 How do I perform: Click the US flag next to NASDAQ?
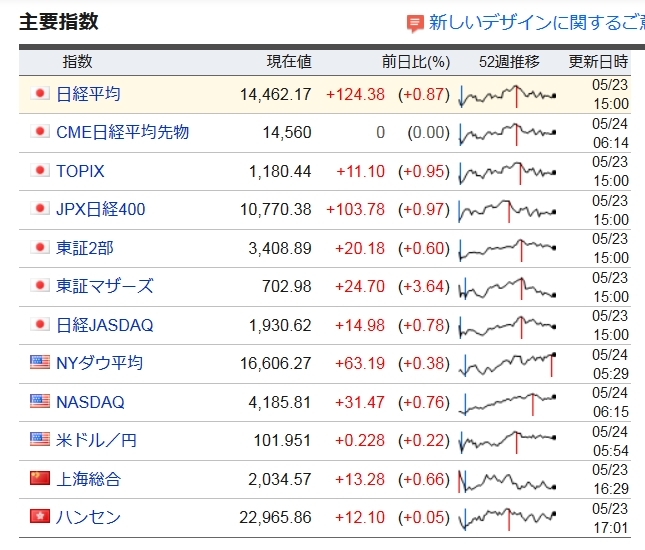point(40,402)
